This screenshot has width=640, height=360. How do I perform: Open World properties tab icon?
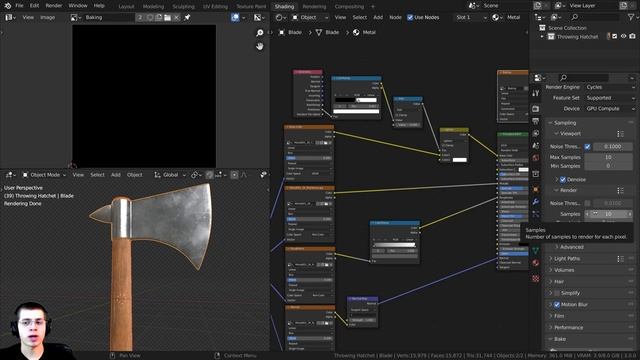coord(536,158)
